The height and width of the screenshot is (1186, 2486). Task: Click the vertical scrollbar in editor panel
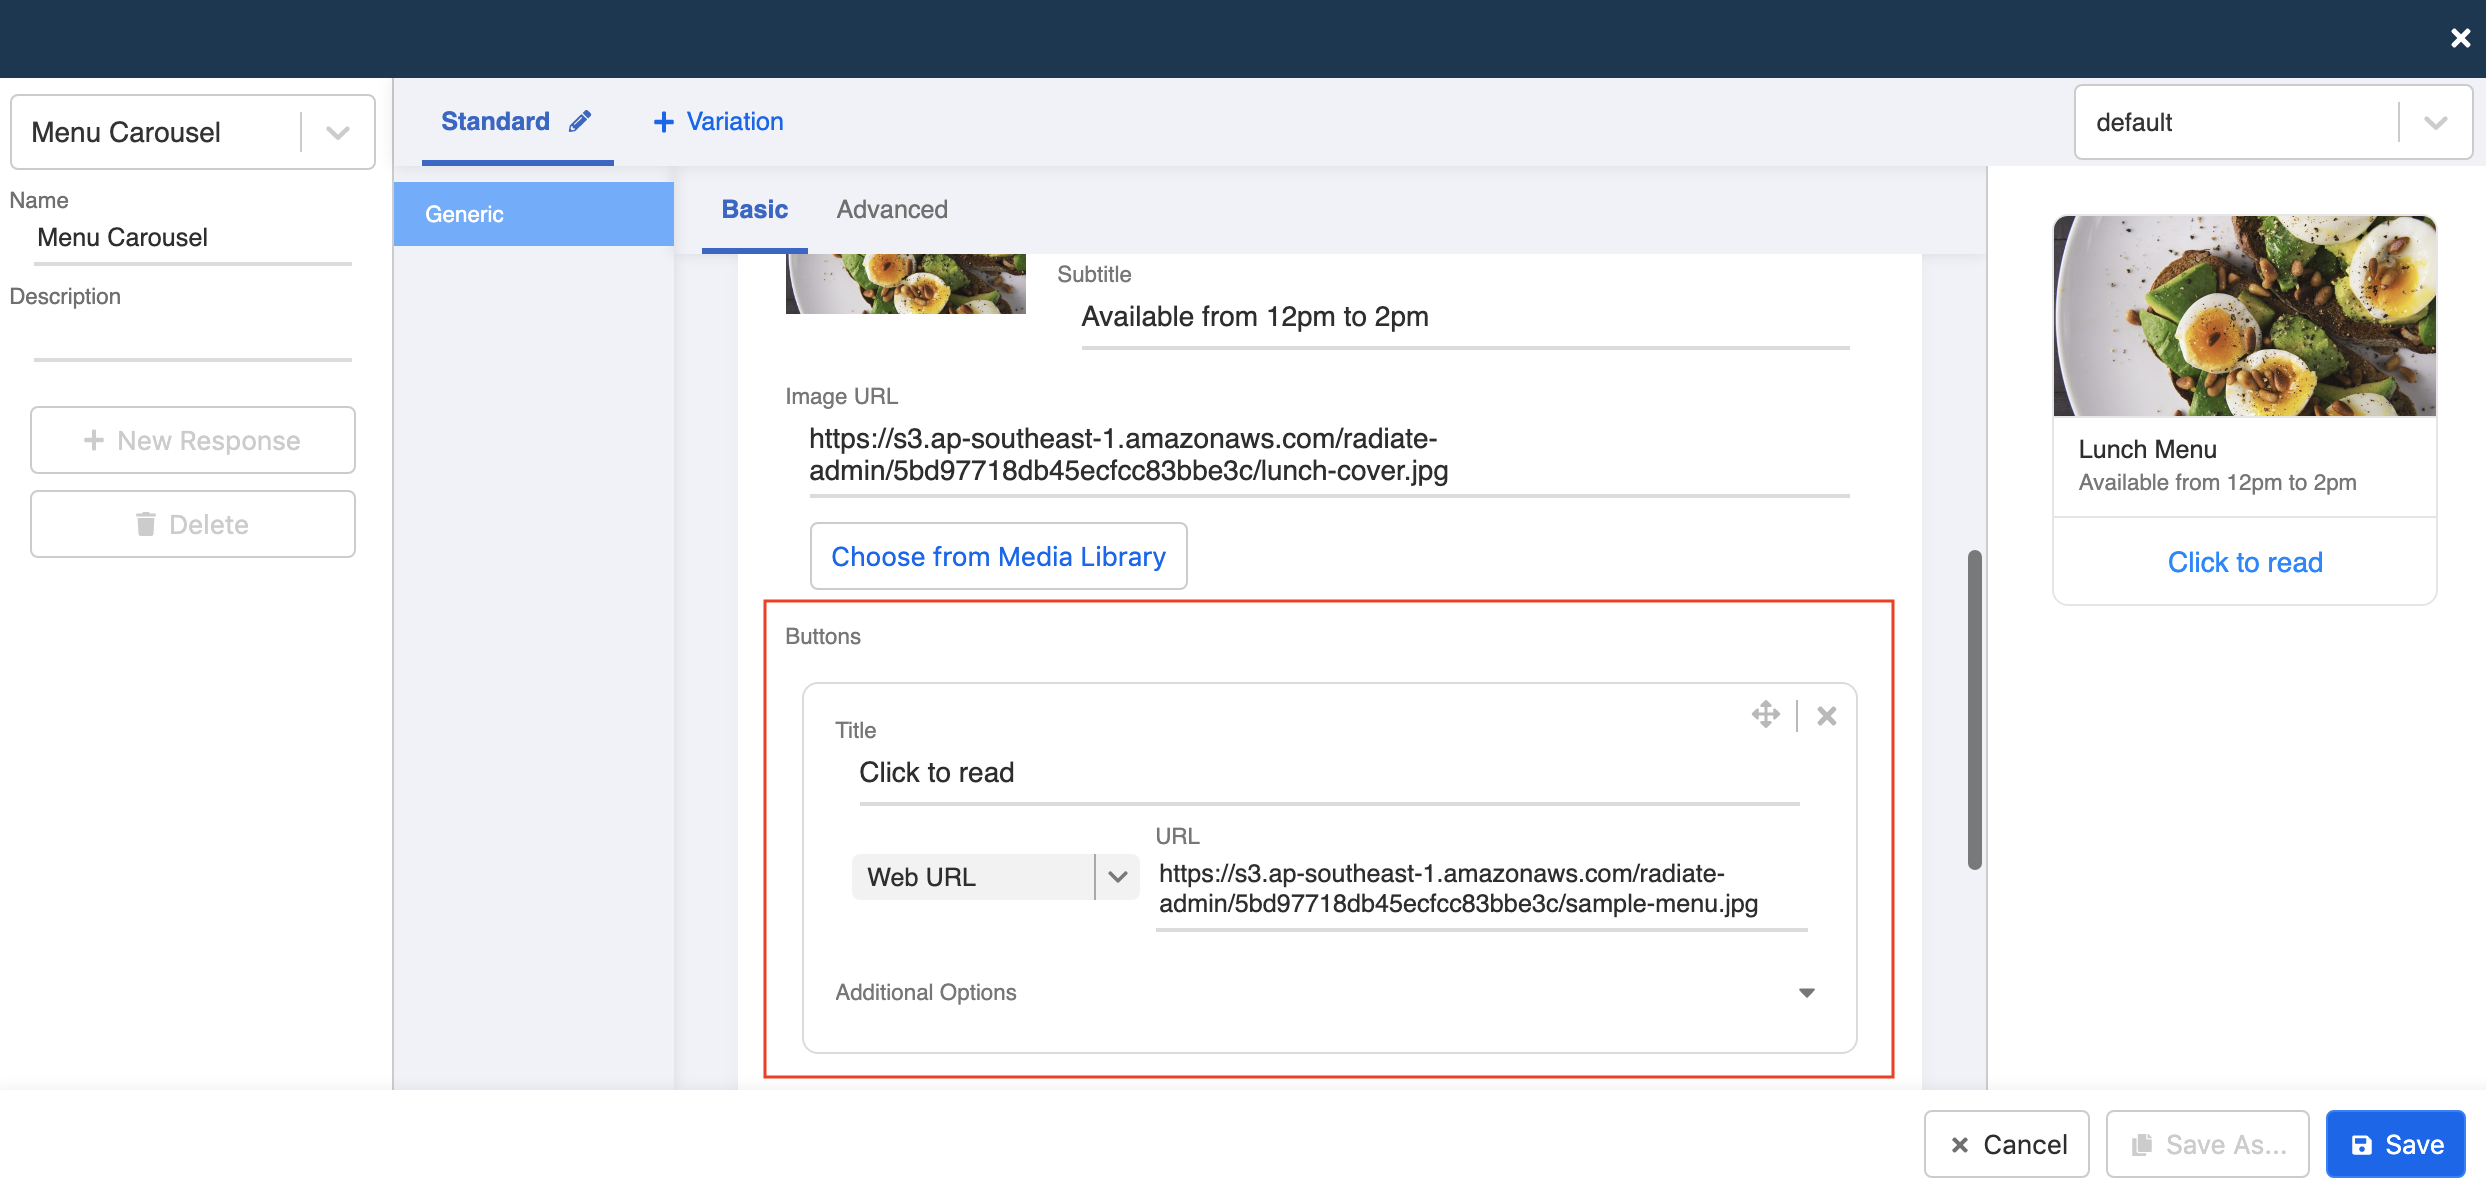tap(1974, 710)
